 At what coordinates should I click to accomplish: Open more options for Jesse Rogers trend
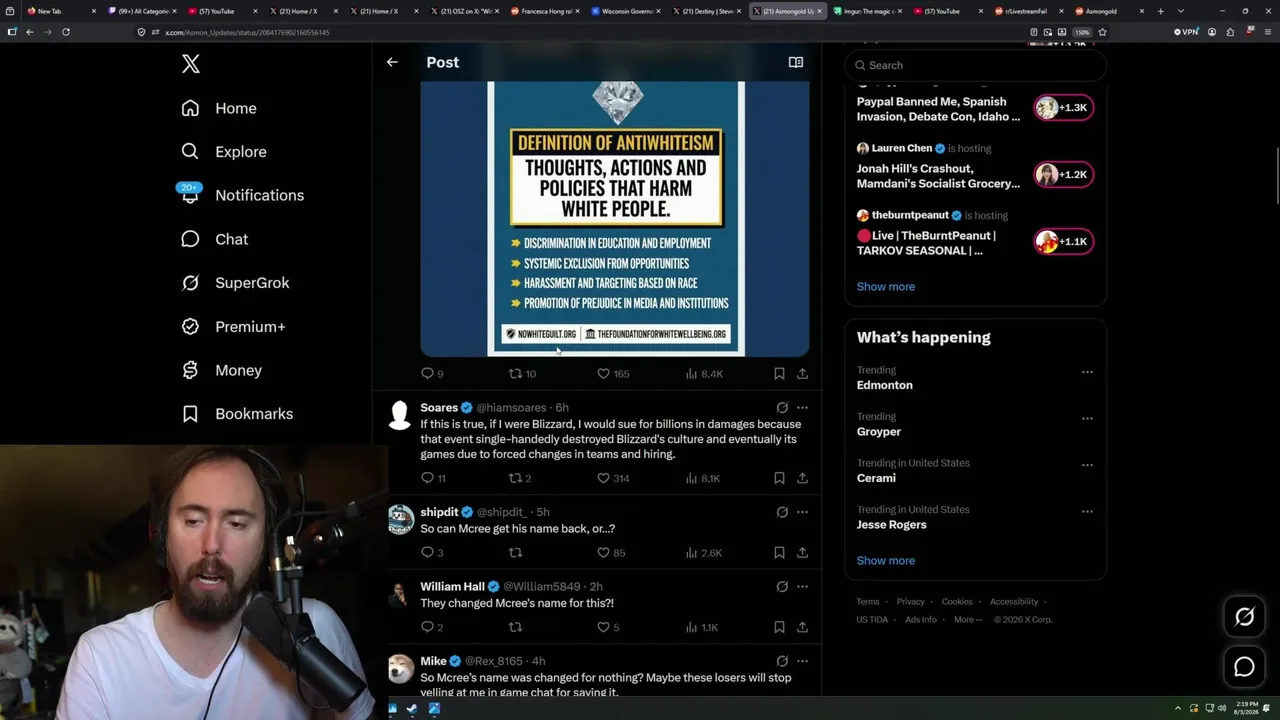tap(1087, 511)
